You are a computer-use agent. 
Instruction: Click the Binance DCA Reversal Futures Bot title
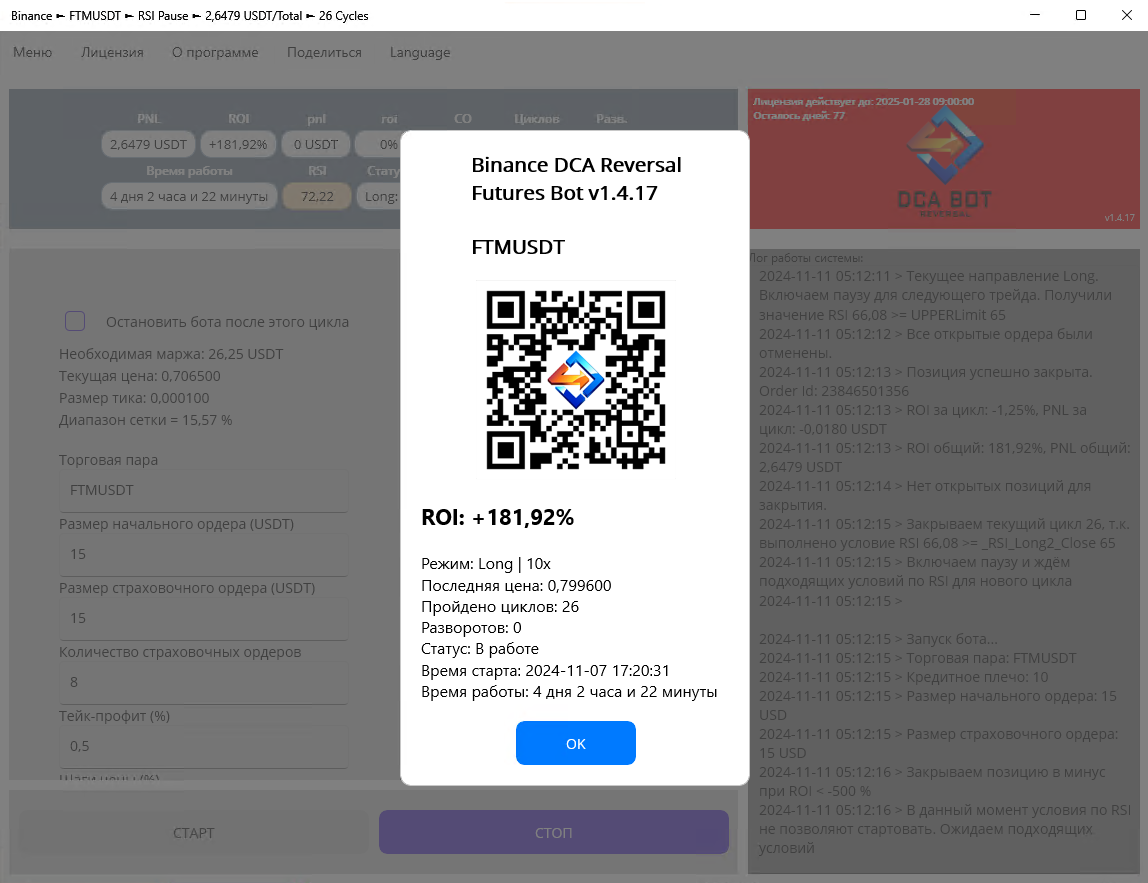pos(576,179)
